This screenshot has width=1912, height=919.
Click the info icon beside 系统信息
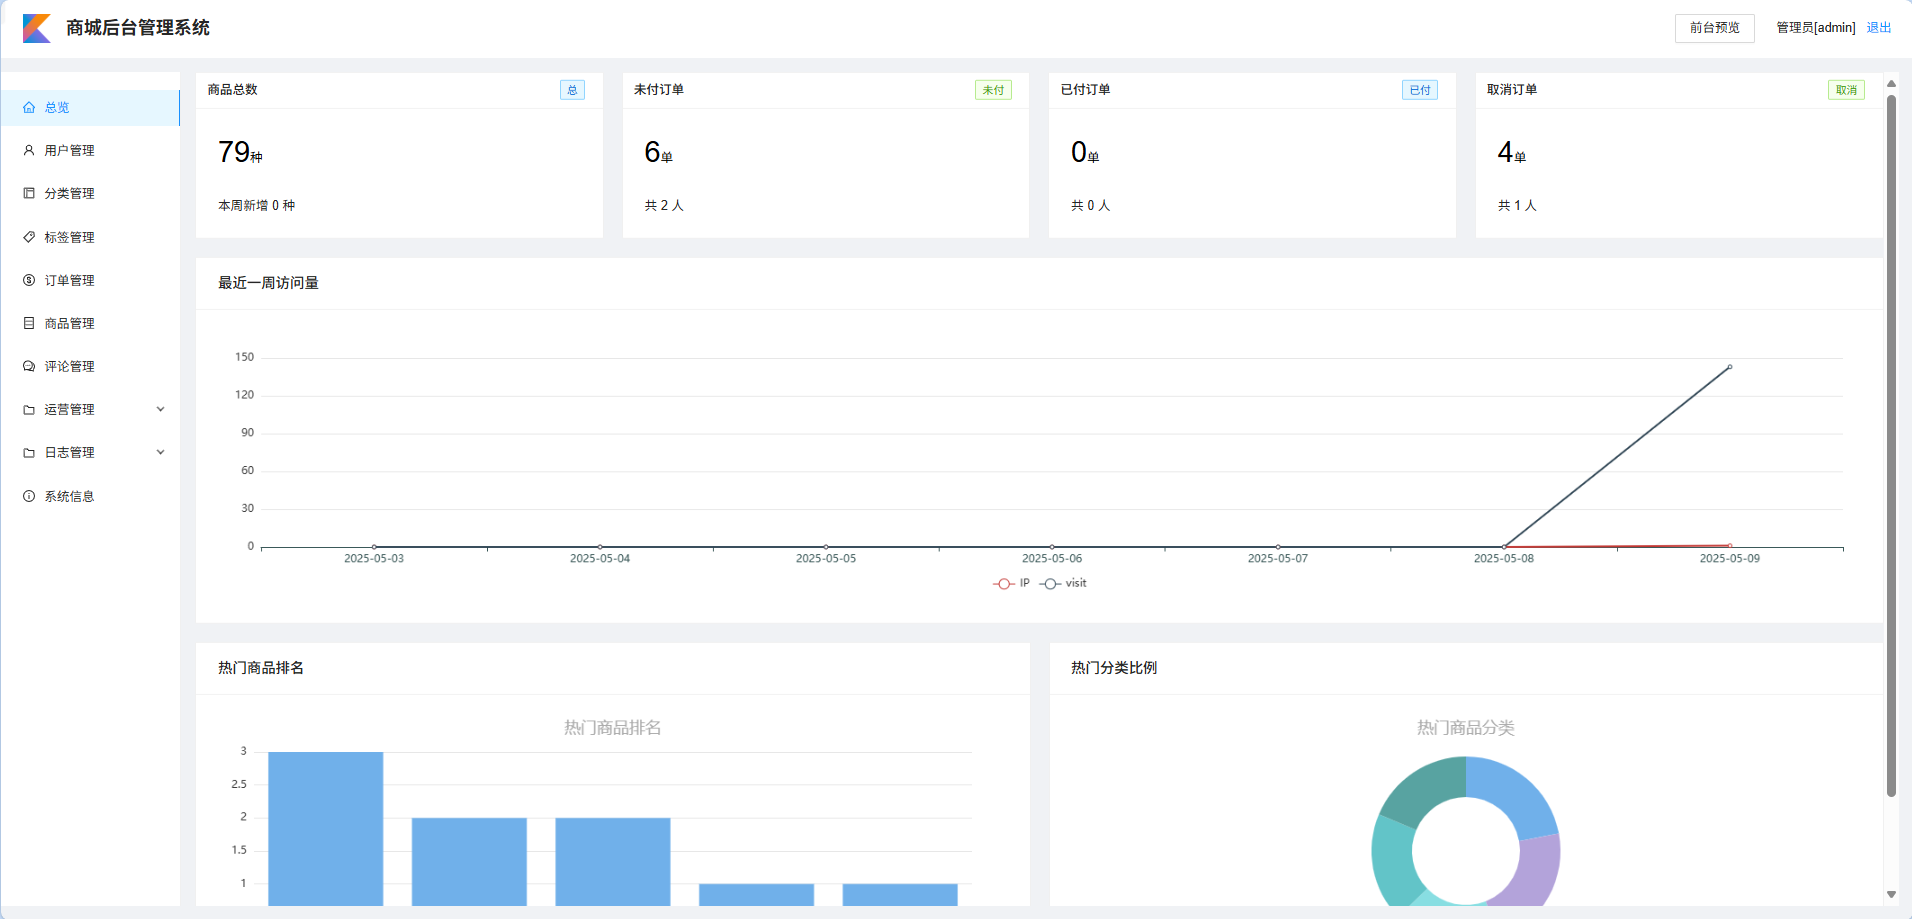pyautogui.click(x=29, y=496)
